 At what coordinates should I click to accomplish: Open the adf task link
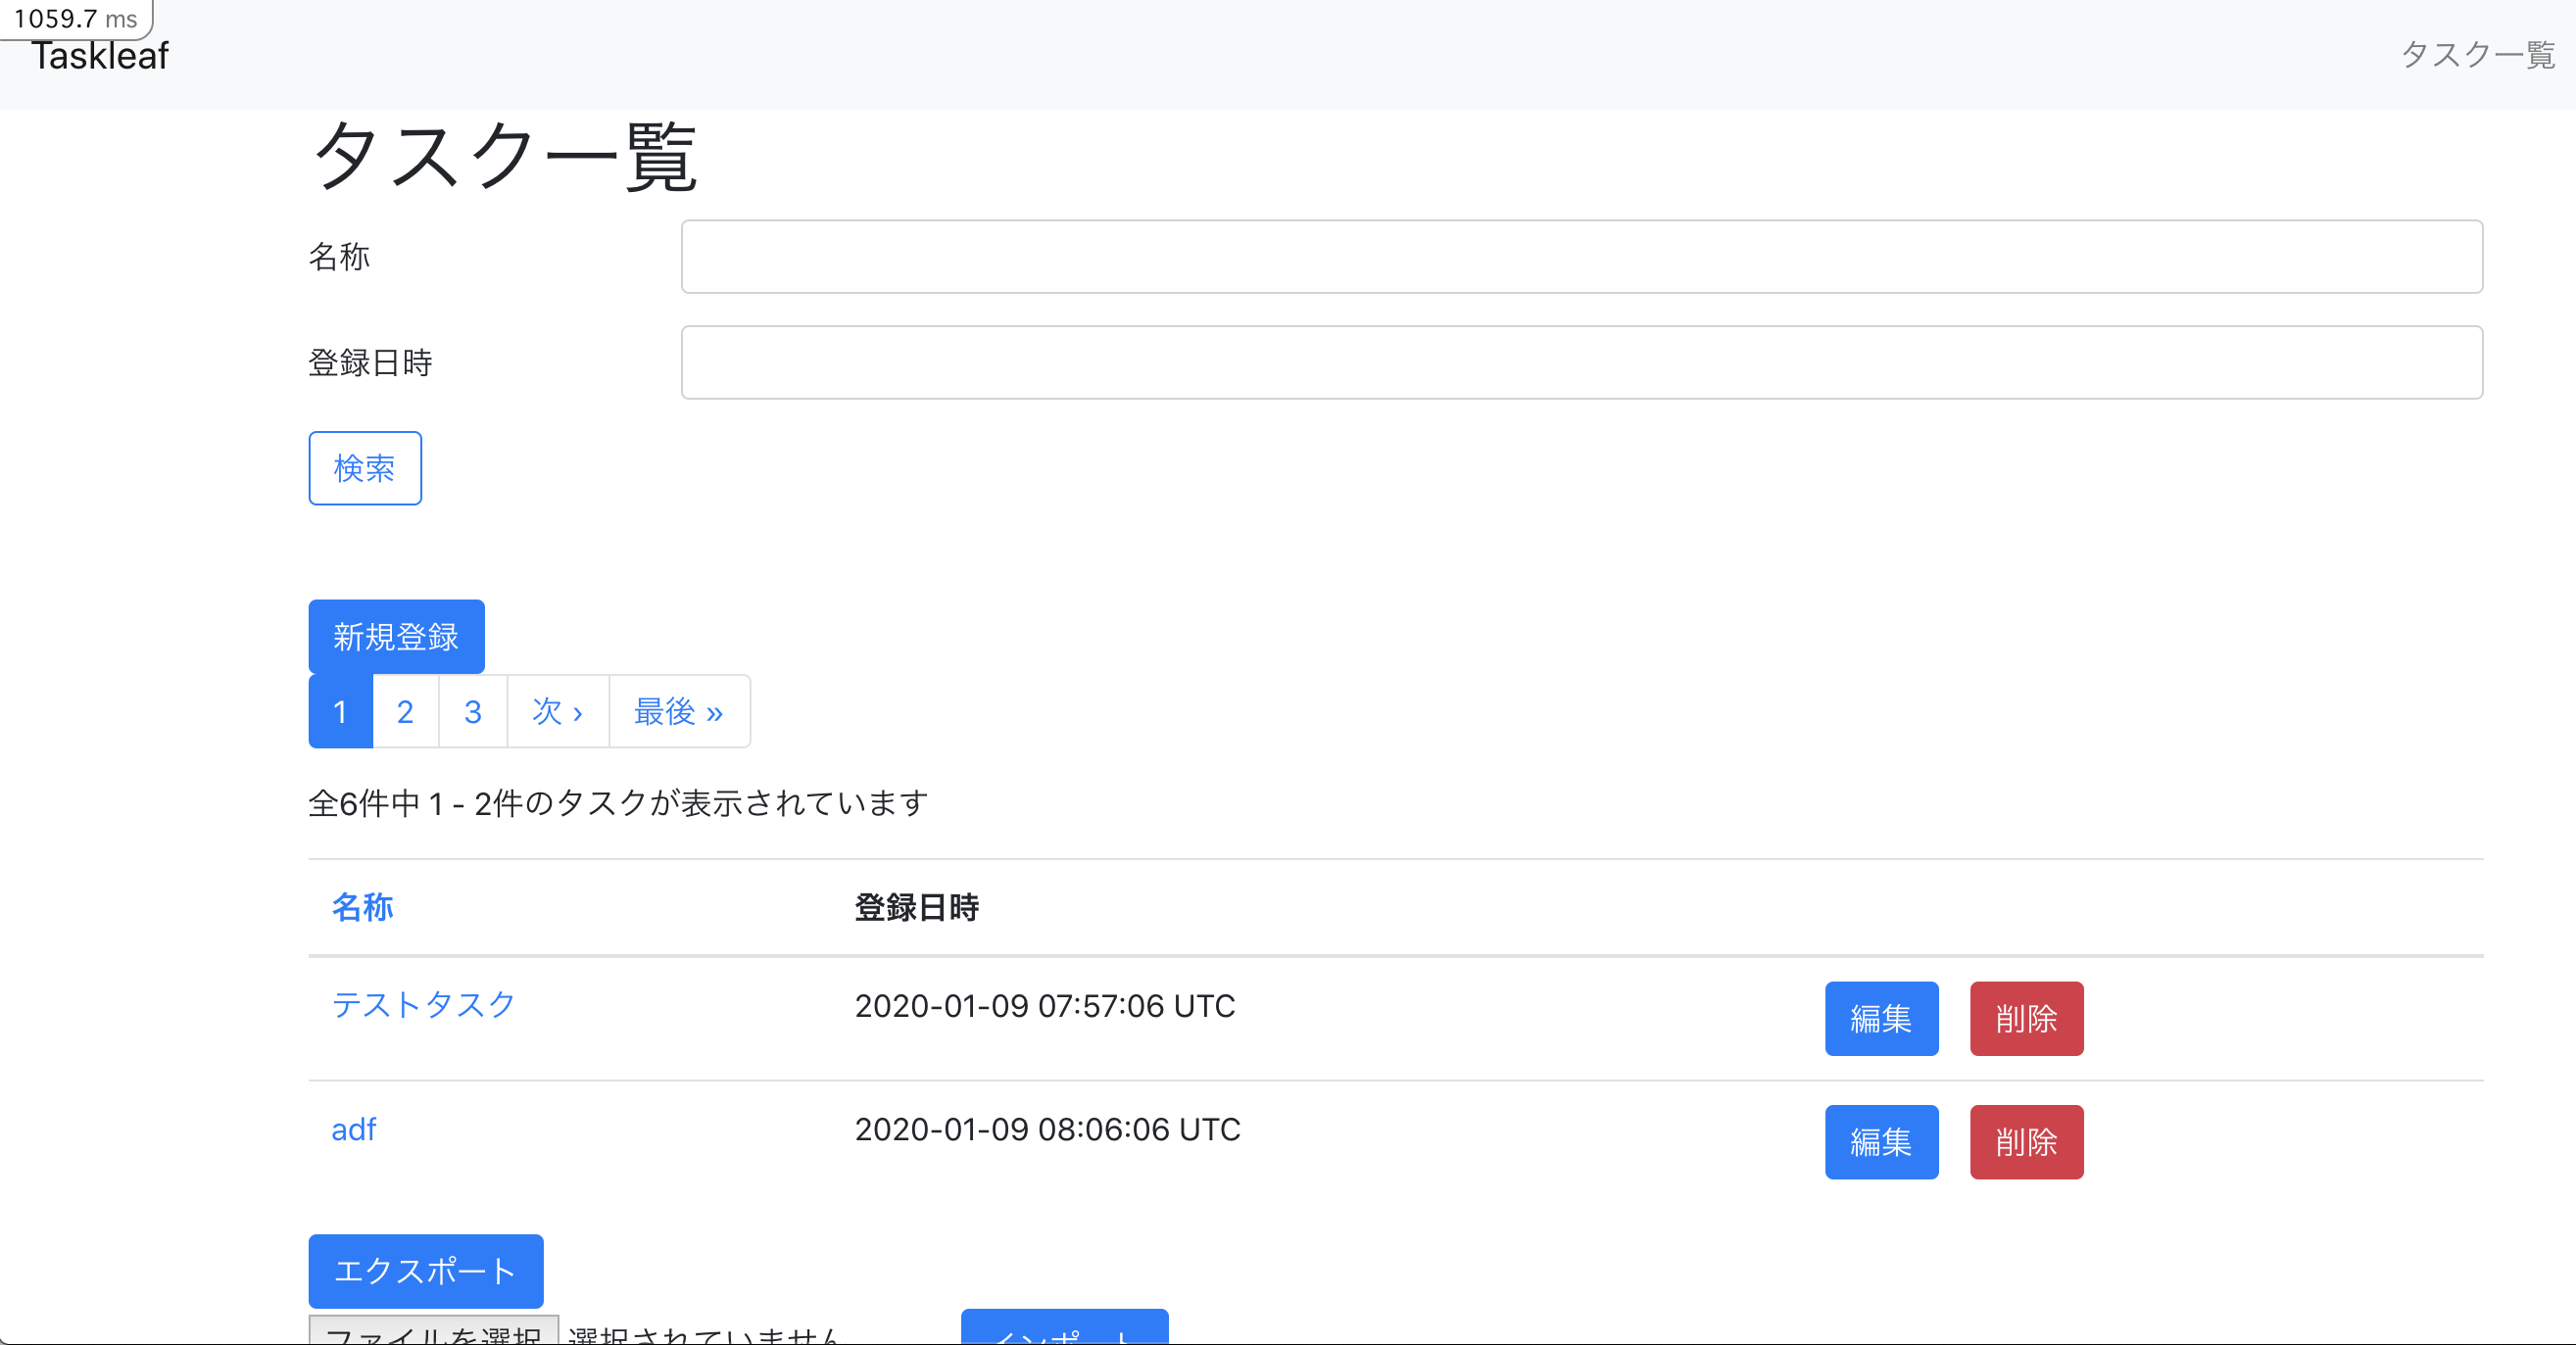click(x=353, y=1130)
